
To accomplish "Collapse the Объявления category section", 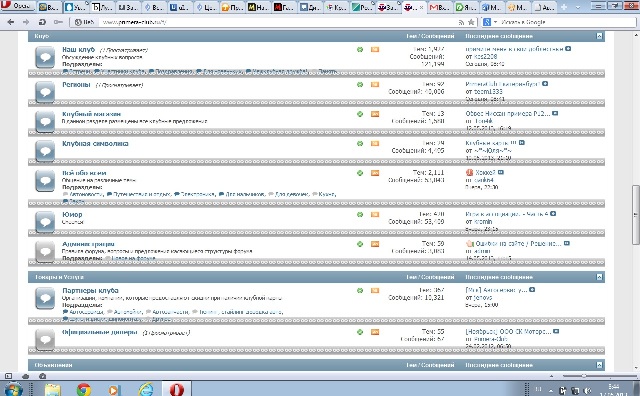I will click(599, 365).
